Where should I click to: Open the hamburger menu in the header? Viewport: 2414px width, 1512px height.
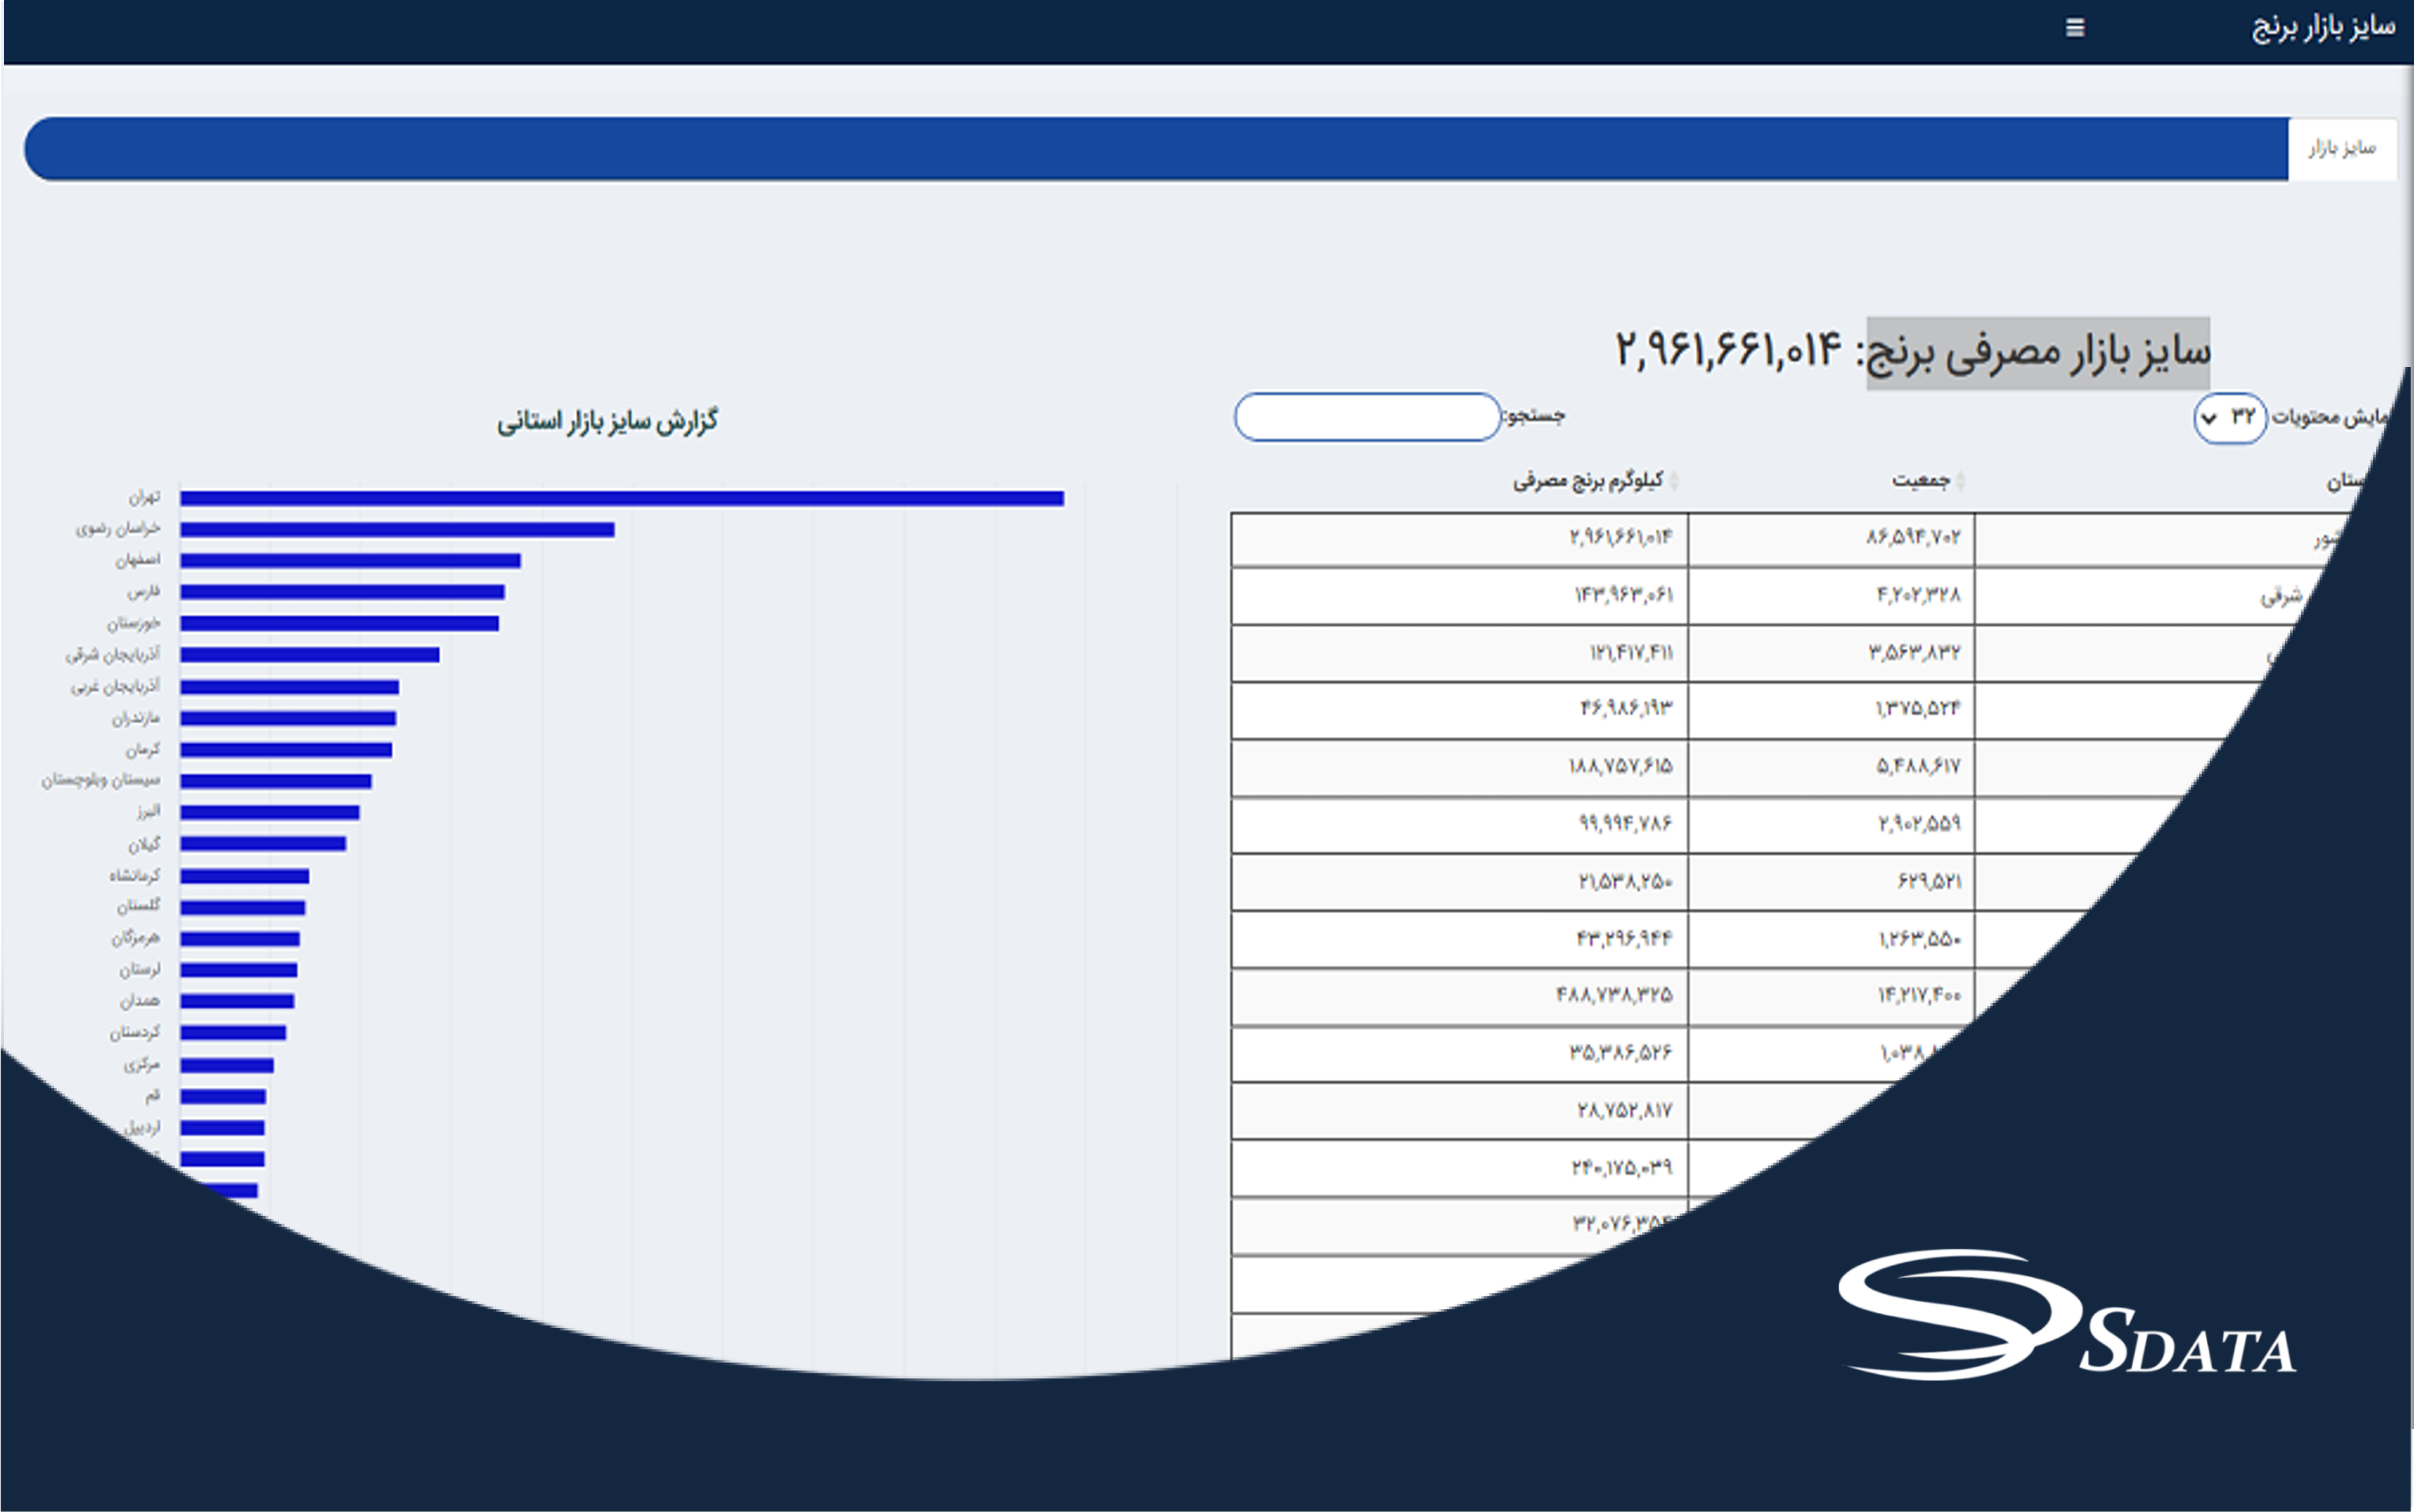[x=2075, y=28]
